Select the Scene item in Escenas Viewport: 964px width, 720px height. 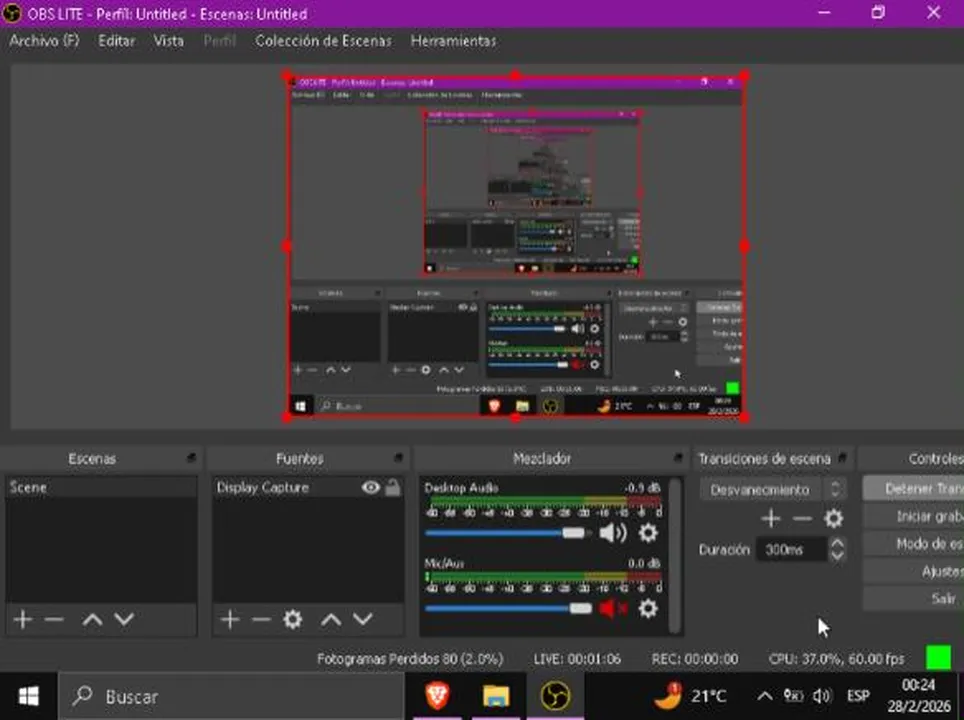[101, 487]
